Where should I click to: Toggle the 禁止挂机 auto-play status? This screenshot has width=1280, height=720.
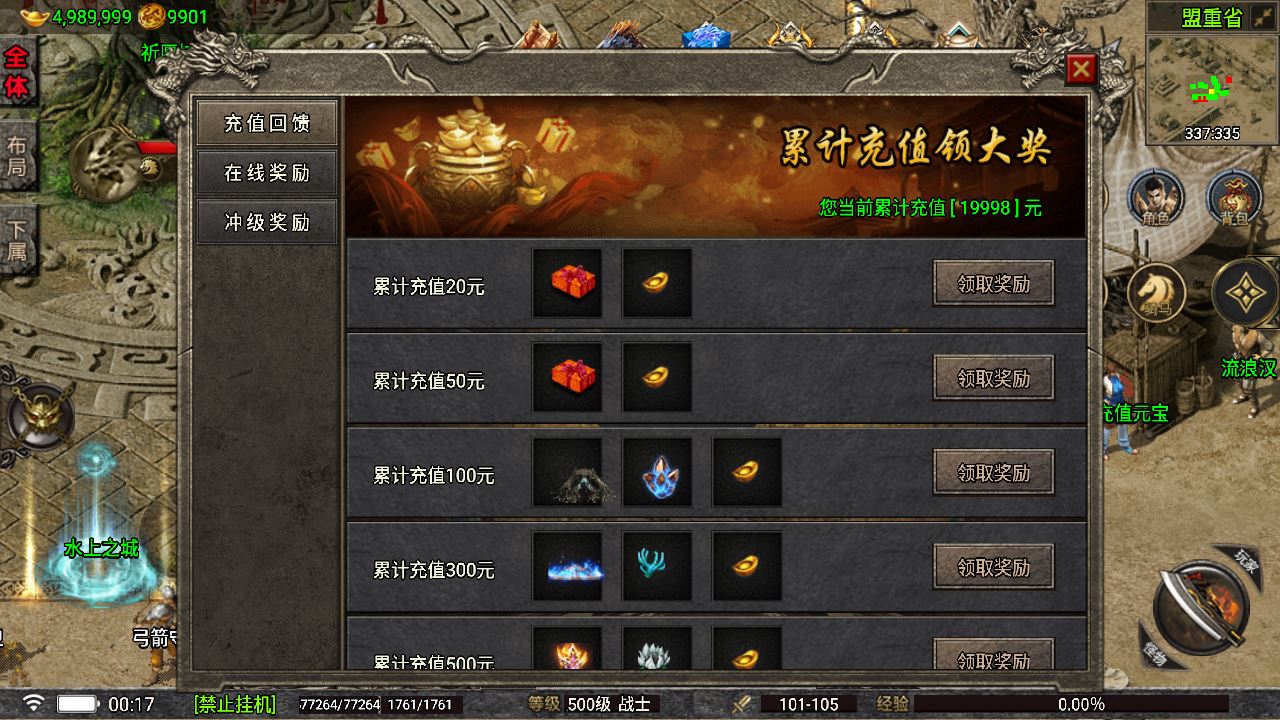(234, 704)
